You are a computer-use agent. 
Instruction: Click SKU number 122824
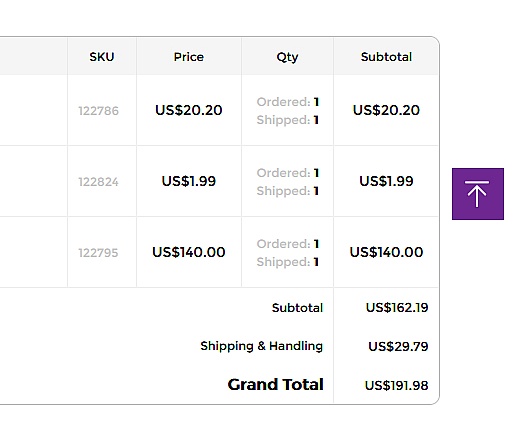coord(98,182)
